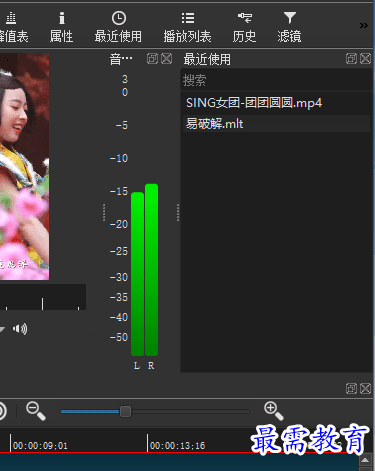Open the Recent (最近使用) toolbar button
Screen dimensions: 375x471
click(x=118, y=27)
